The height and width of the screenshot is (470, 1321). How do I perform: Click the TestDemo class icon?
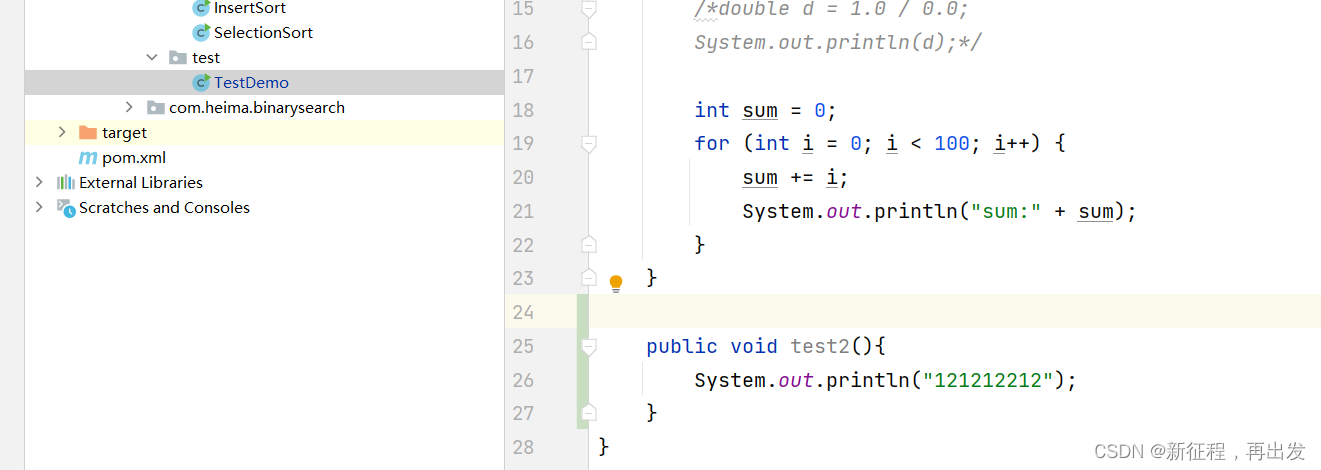(201, 83)
